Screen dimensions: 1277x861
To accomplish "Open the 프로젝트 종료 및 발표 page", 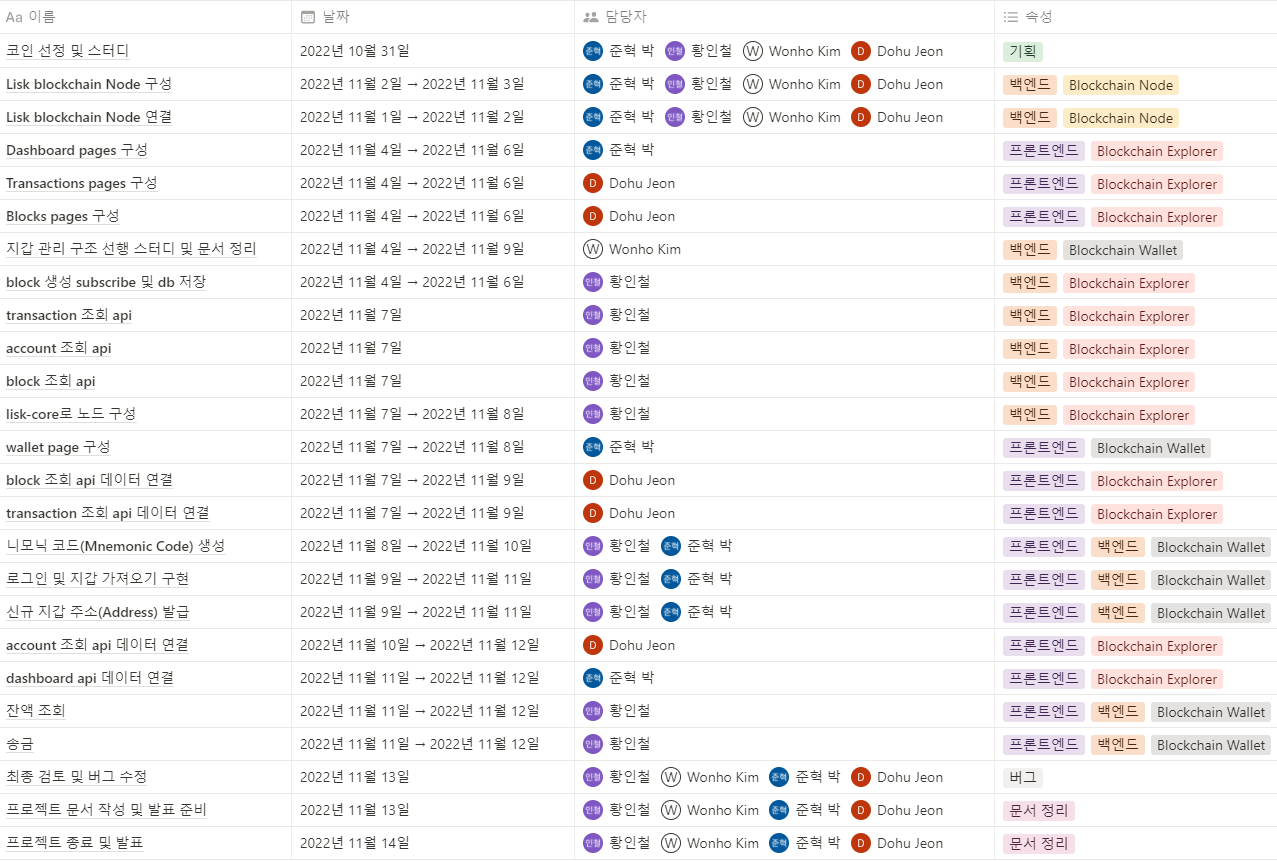I will [75, 843].
